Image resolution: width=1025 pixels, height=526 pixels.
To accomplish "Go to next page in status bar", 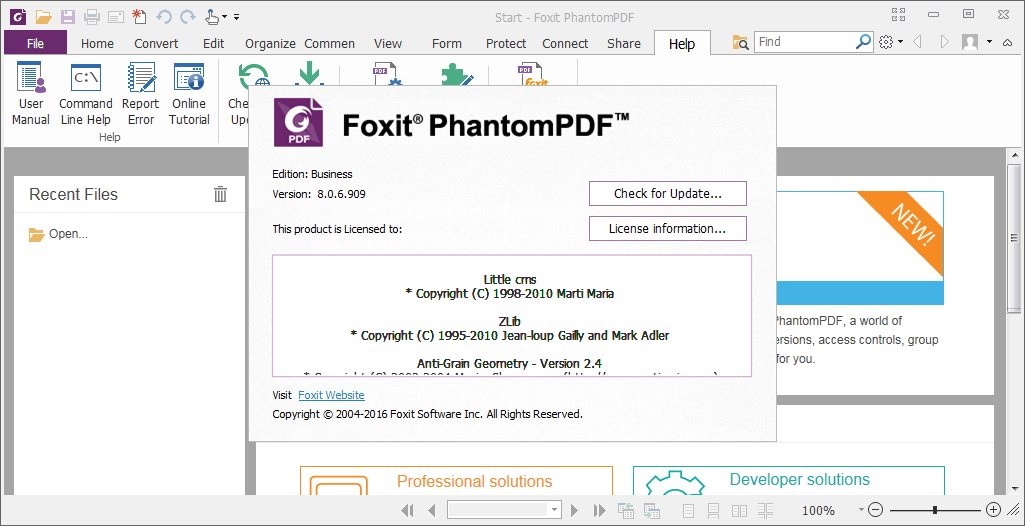I will coord(575,510).
